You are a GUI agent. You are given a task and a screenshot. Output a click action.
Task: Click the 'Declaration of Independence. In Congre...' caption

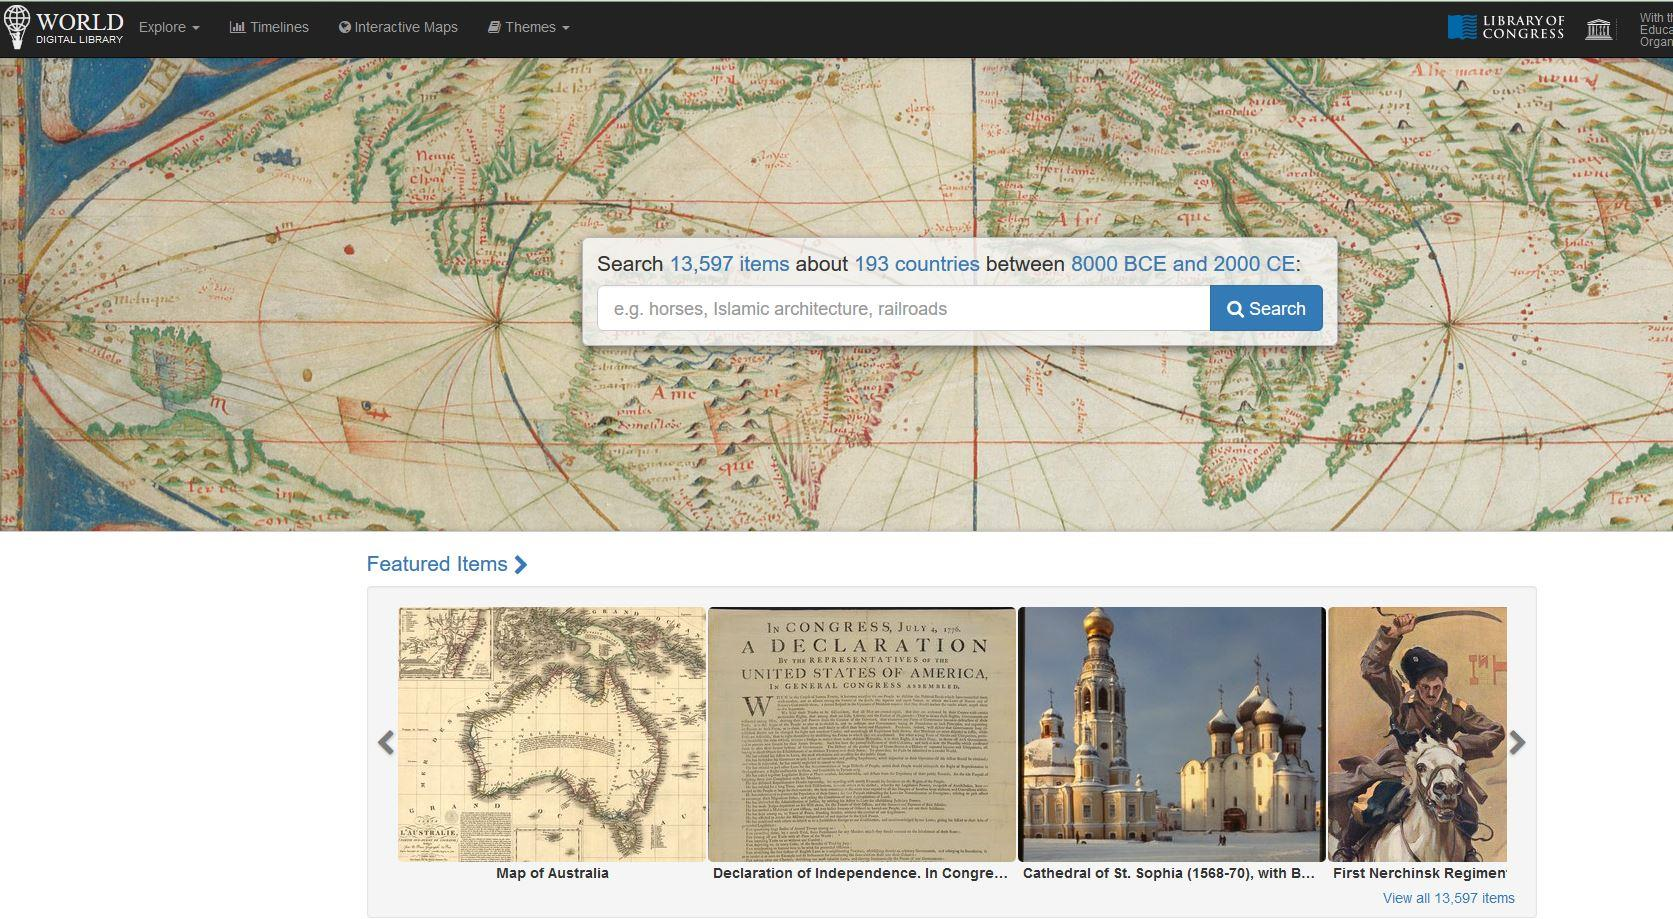[861, 873]
